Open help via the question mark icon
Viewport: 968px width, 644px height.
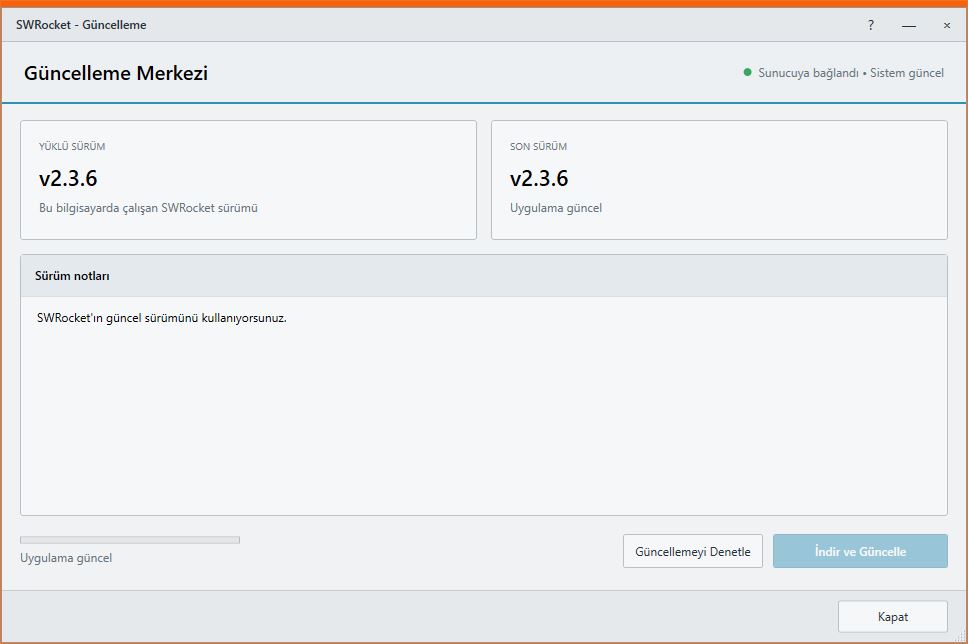coord(870,25)
